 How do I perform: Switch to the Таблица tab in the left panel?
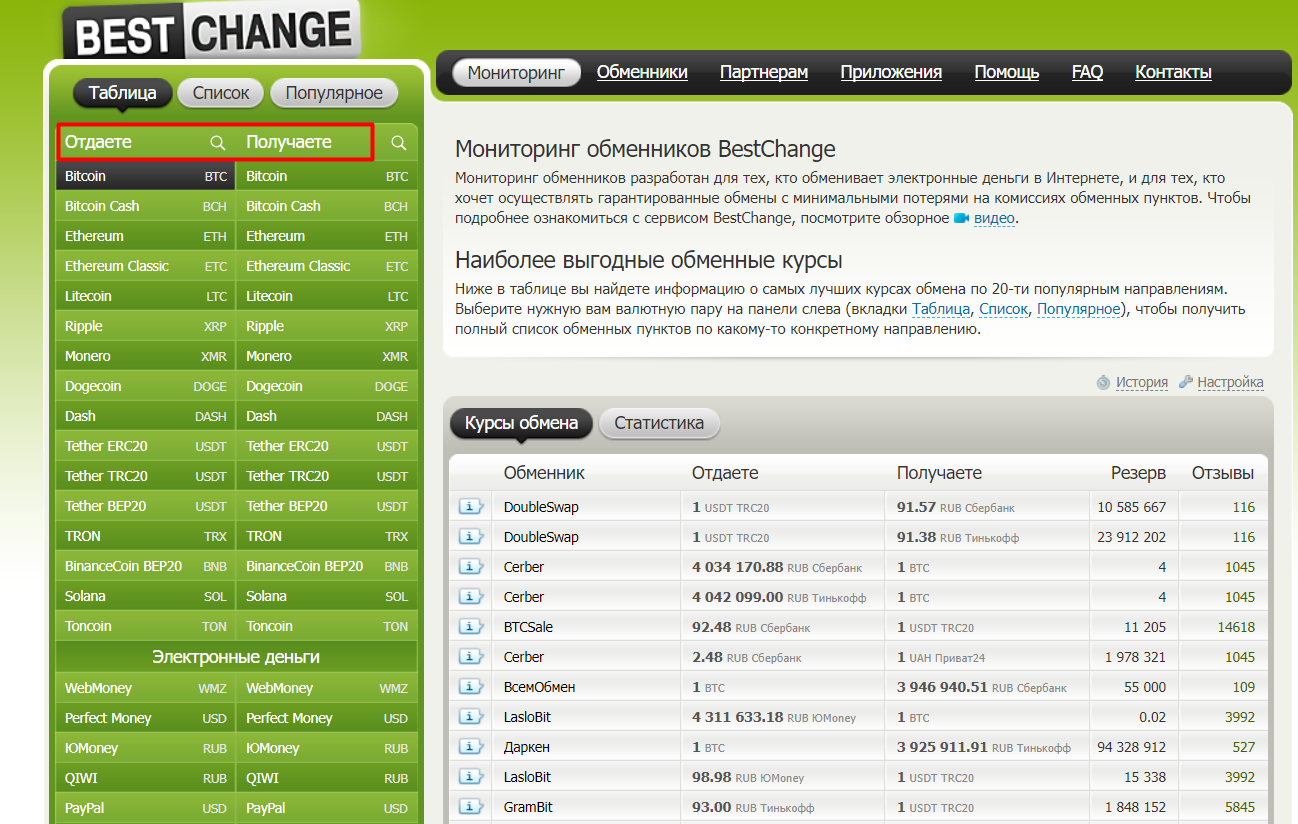tap(122, 93)
